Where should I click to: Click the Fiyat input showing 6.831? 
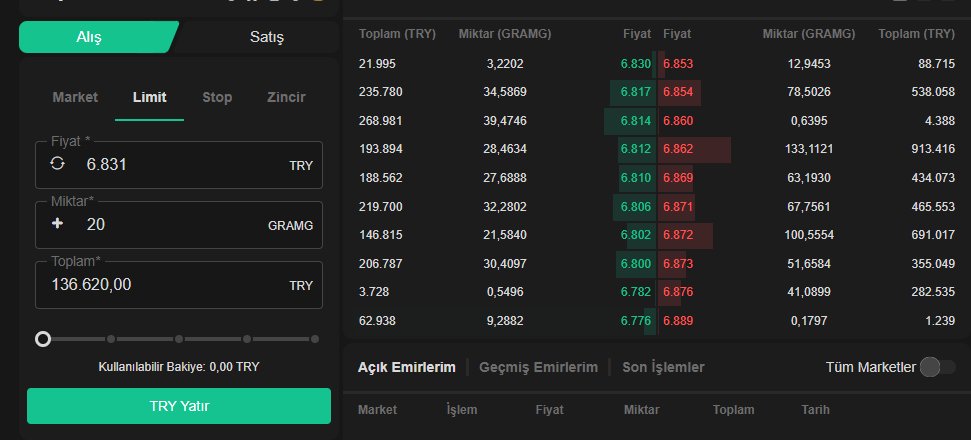point(179,165)
